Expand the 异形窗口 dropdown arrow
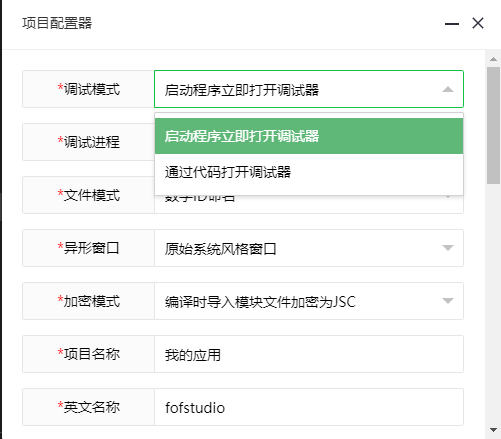 (x=448, y=248)
